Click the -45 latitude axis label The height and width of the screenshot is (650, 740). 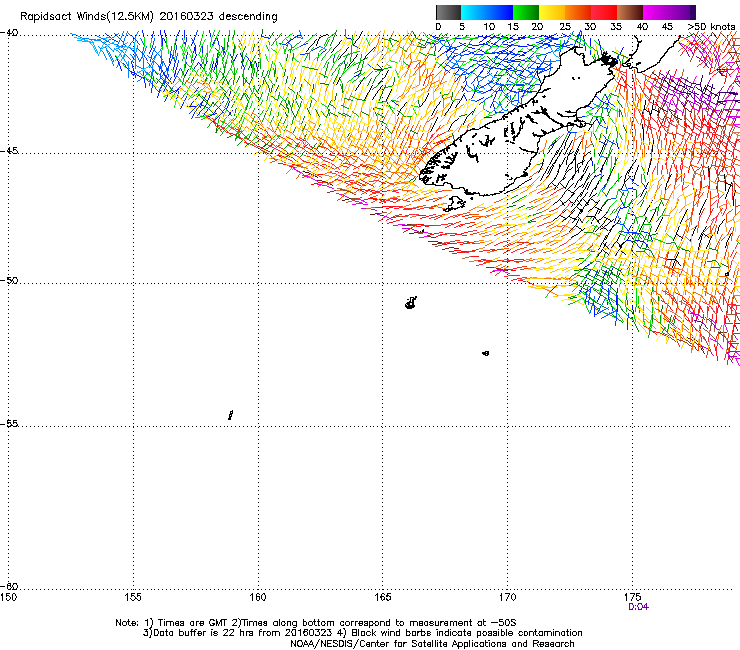tap(9, 151)
